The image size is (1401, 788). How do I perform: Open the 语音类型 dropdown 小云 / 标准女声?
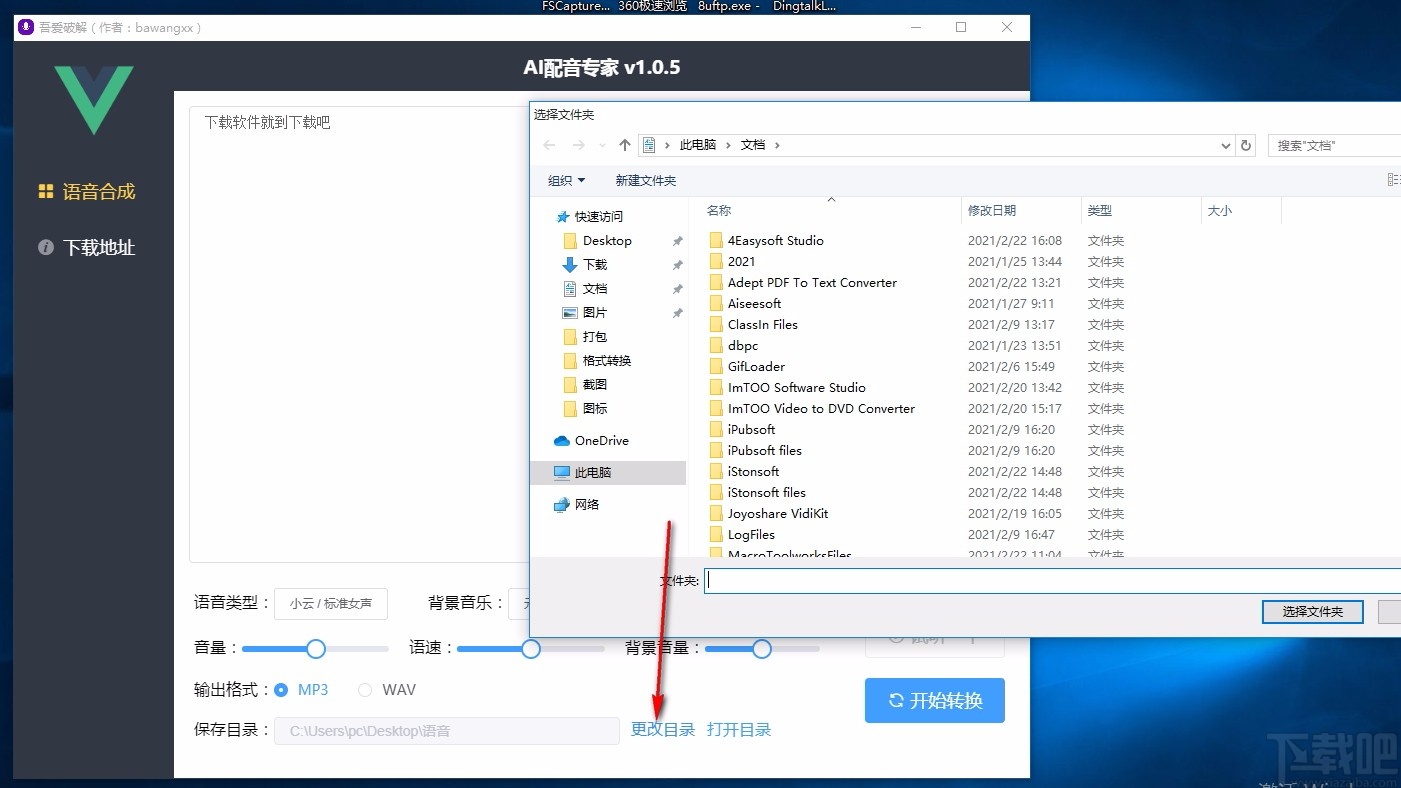331,603
